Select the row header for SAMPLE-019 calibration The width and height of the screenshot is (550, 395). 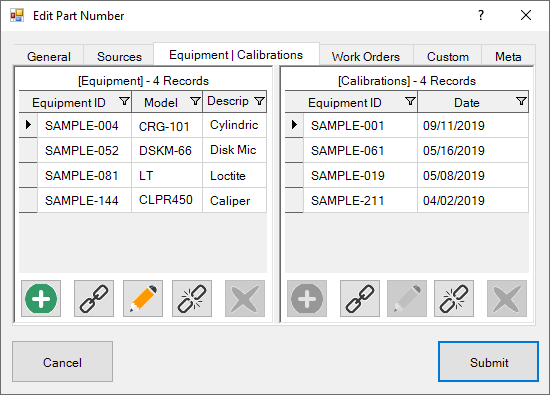[x=294, y=175]
